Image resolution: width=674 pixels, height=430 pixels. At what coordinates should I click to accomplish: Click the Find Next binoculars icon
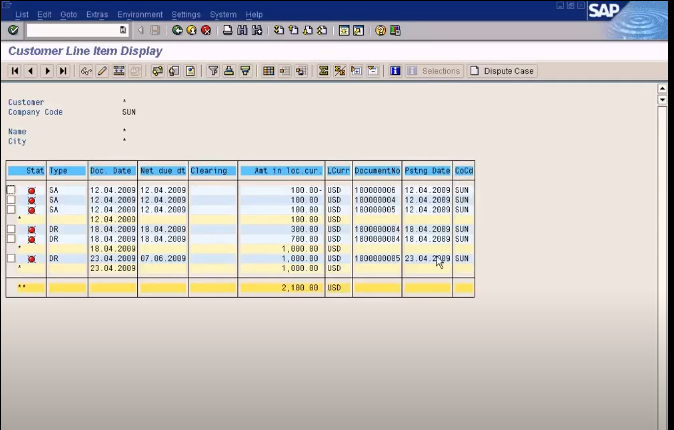tap(257, 30)
